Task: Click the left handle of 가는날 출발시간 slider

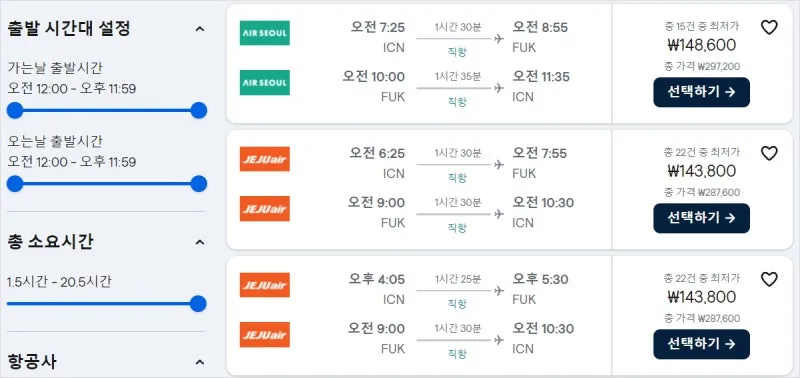Action: coord(15,110)
